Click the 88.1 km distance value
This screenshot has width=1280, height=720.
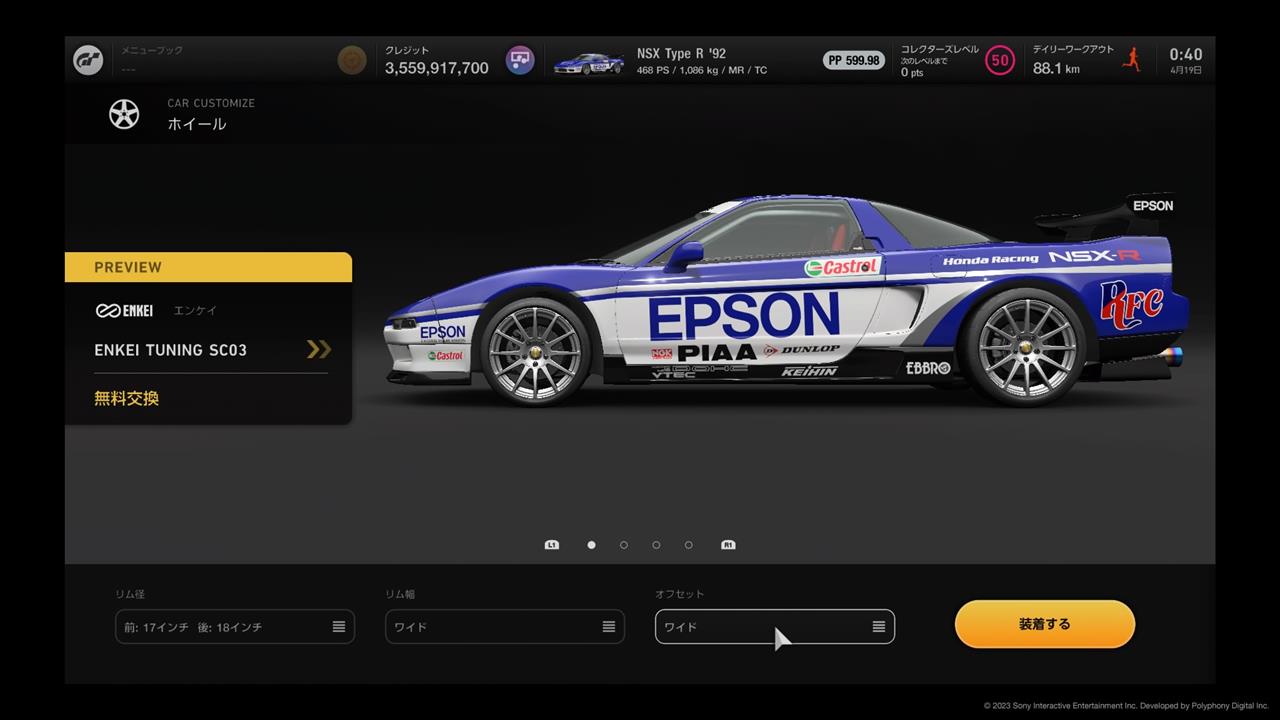click(1056, 69)
